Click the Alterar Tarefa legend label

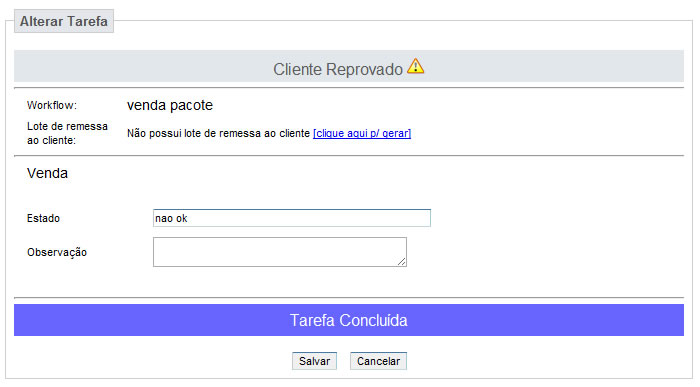click(x=64, y=21)
